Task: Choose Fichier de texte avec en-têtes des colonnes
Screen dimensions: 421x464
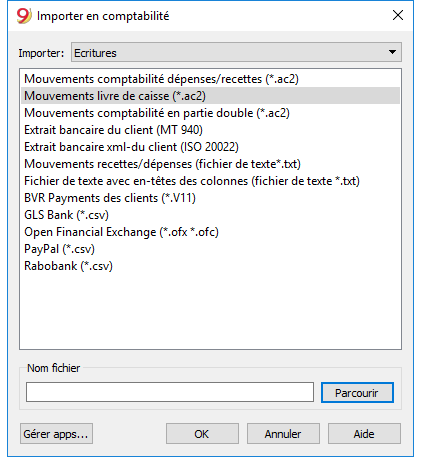Action: [x=210, y=181]
